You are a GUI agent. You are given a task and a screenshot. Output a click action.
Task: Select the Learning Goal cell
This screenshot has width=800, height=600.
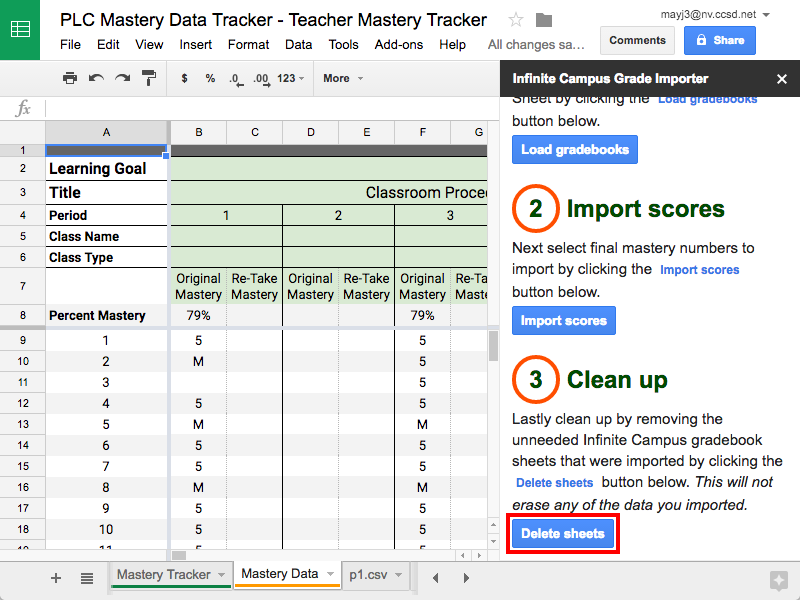point(106,168)
